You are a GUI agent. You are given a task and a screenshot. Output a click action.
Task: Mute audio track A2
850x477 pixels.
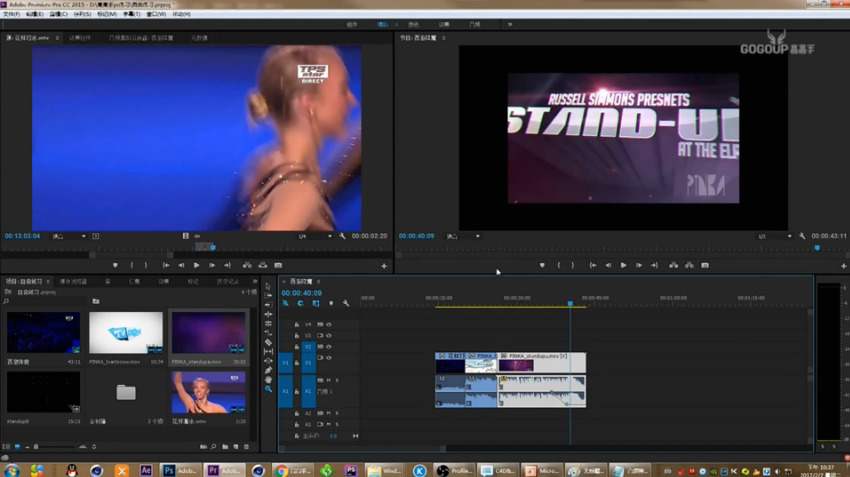point(329,414)
